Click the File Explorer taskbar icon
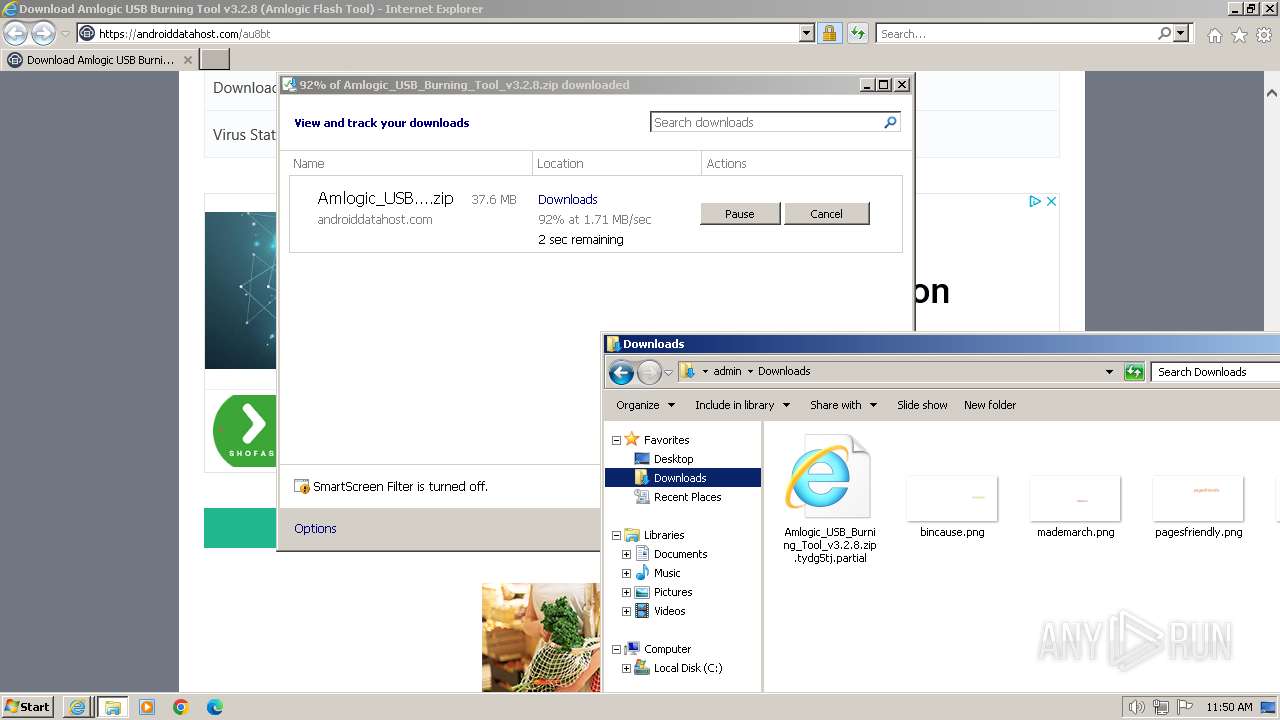The image size is (1280, 720). 112,707
